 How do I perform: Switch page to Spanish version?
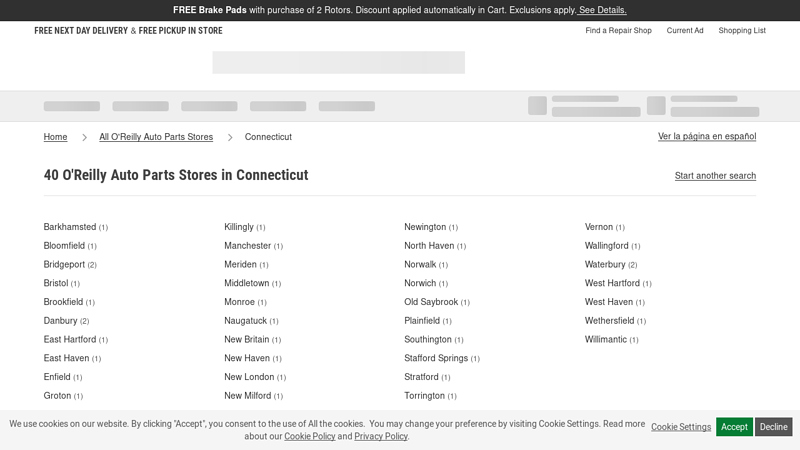coord(706,136)
